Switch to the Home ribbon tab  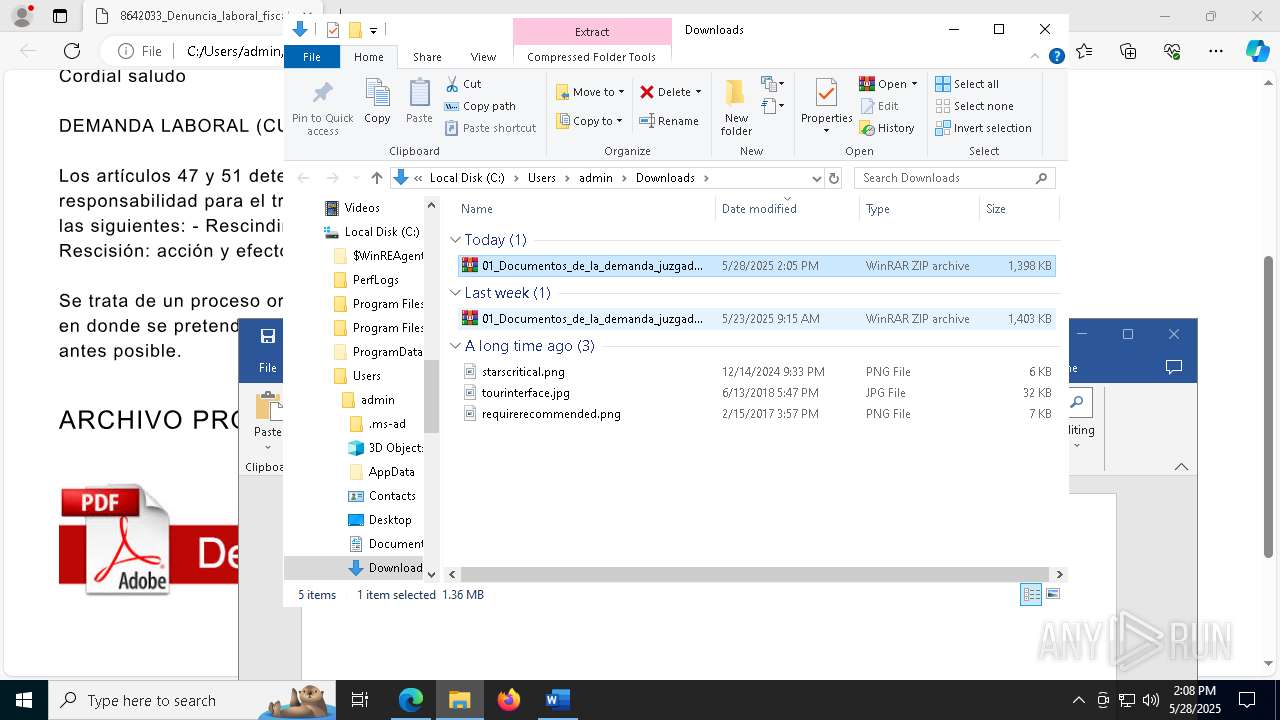tap(368, 57)
